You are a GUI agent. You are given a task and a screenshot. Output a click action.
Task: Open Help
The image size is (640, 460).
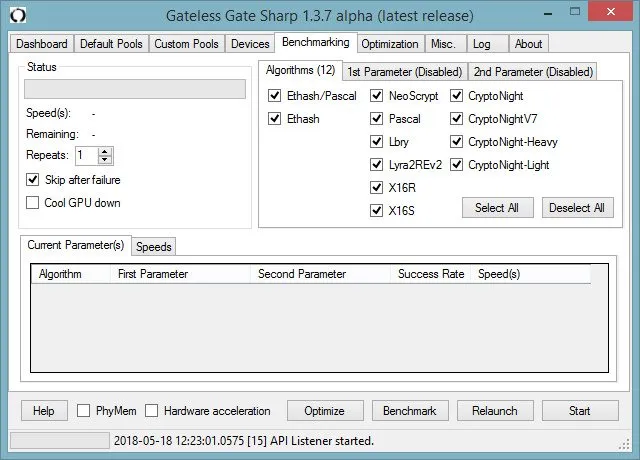point(44,411)
